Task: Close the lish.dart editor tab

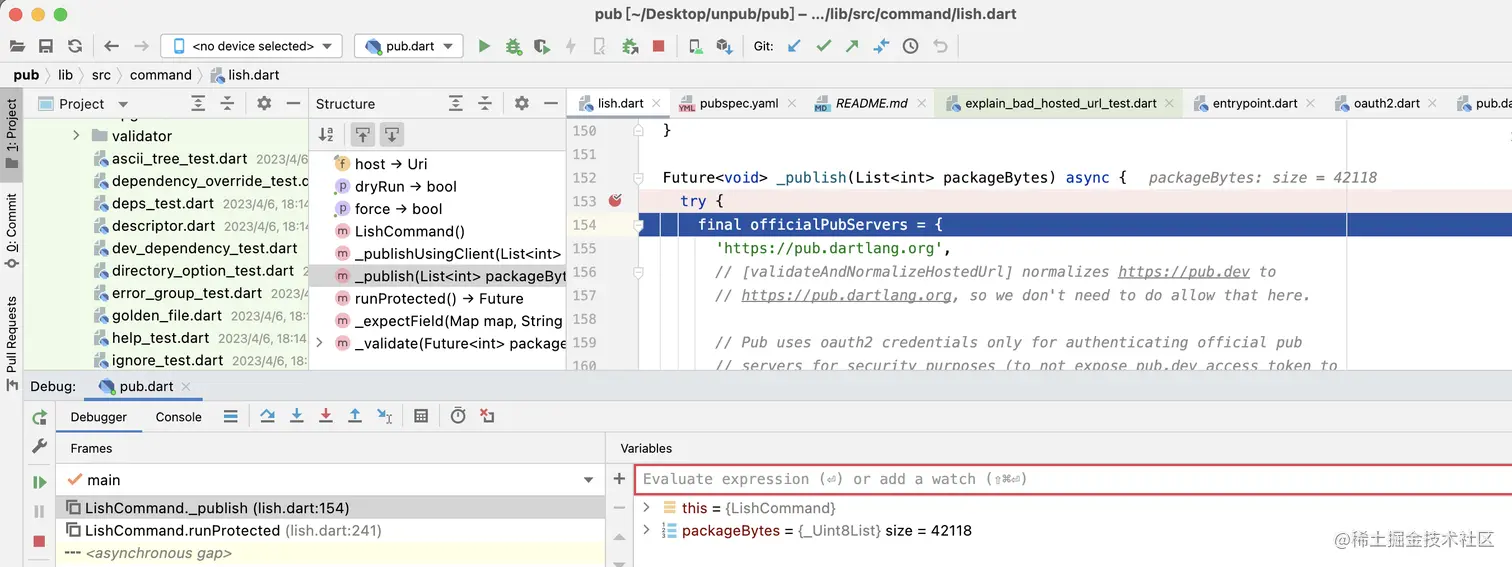Action: [656, 103]
